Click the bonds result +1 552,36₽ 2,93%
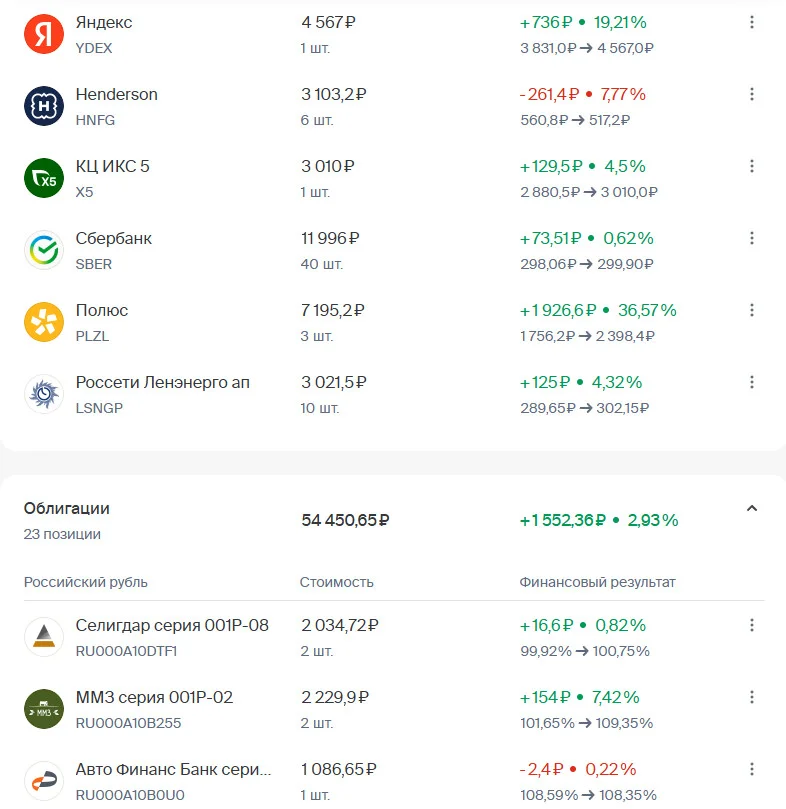 (599, 520)
